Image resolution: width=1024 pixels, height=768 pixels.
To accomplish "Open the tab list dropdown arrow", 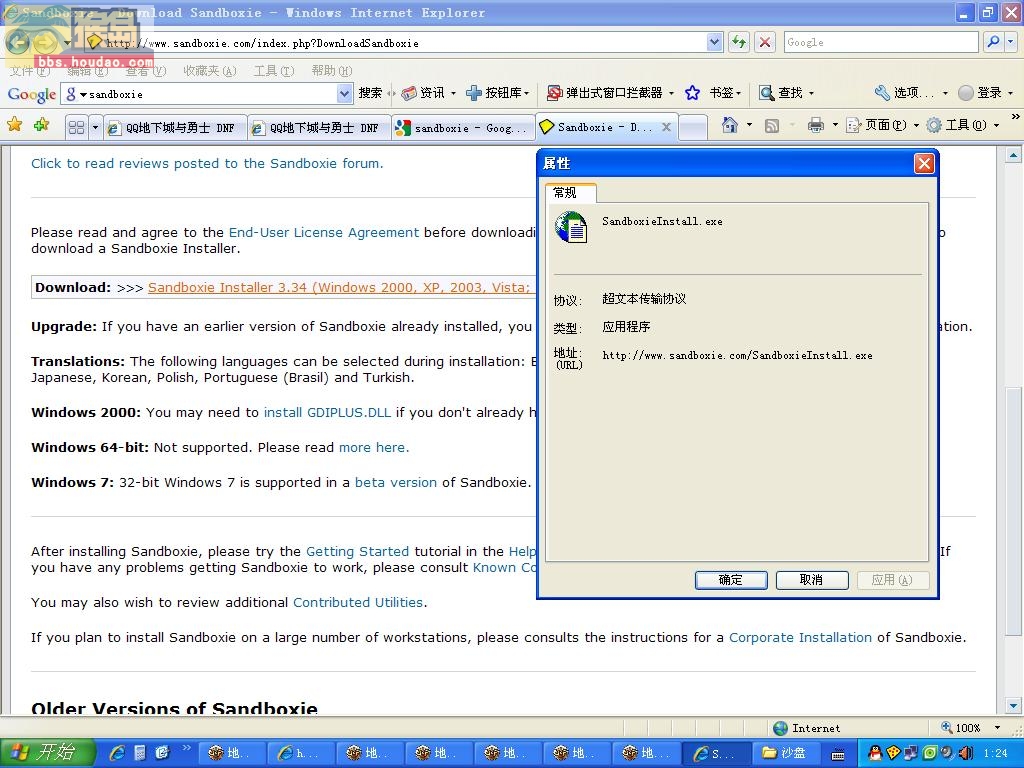I will pos(95,127).
